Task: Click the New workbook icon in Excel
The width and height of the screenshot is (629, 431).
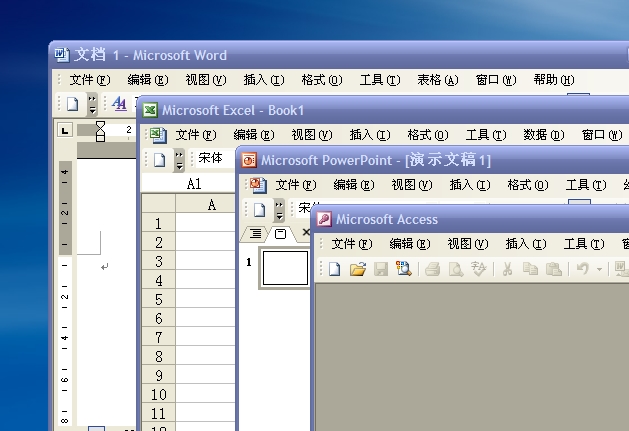Action: pos(159,159)
